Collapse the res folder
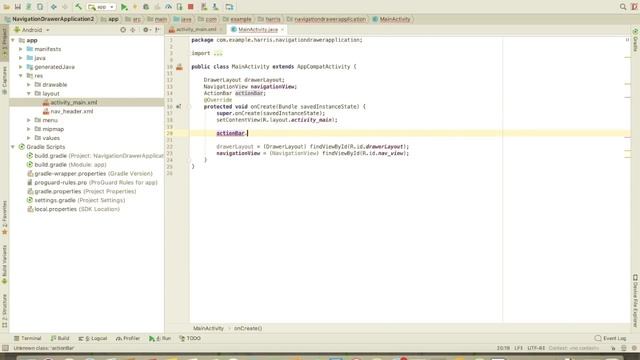The height and width of the screenshot is (360, 640). (x=21, y=76)
